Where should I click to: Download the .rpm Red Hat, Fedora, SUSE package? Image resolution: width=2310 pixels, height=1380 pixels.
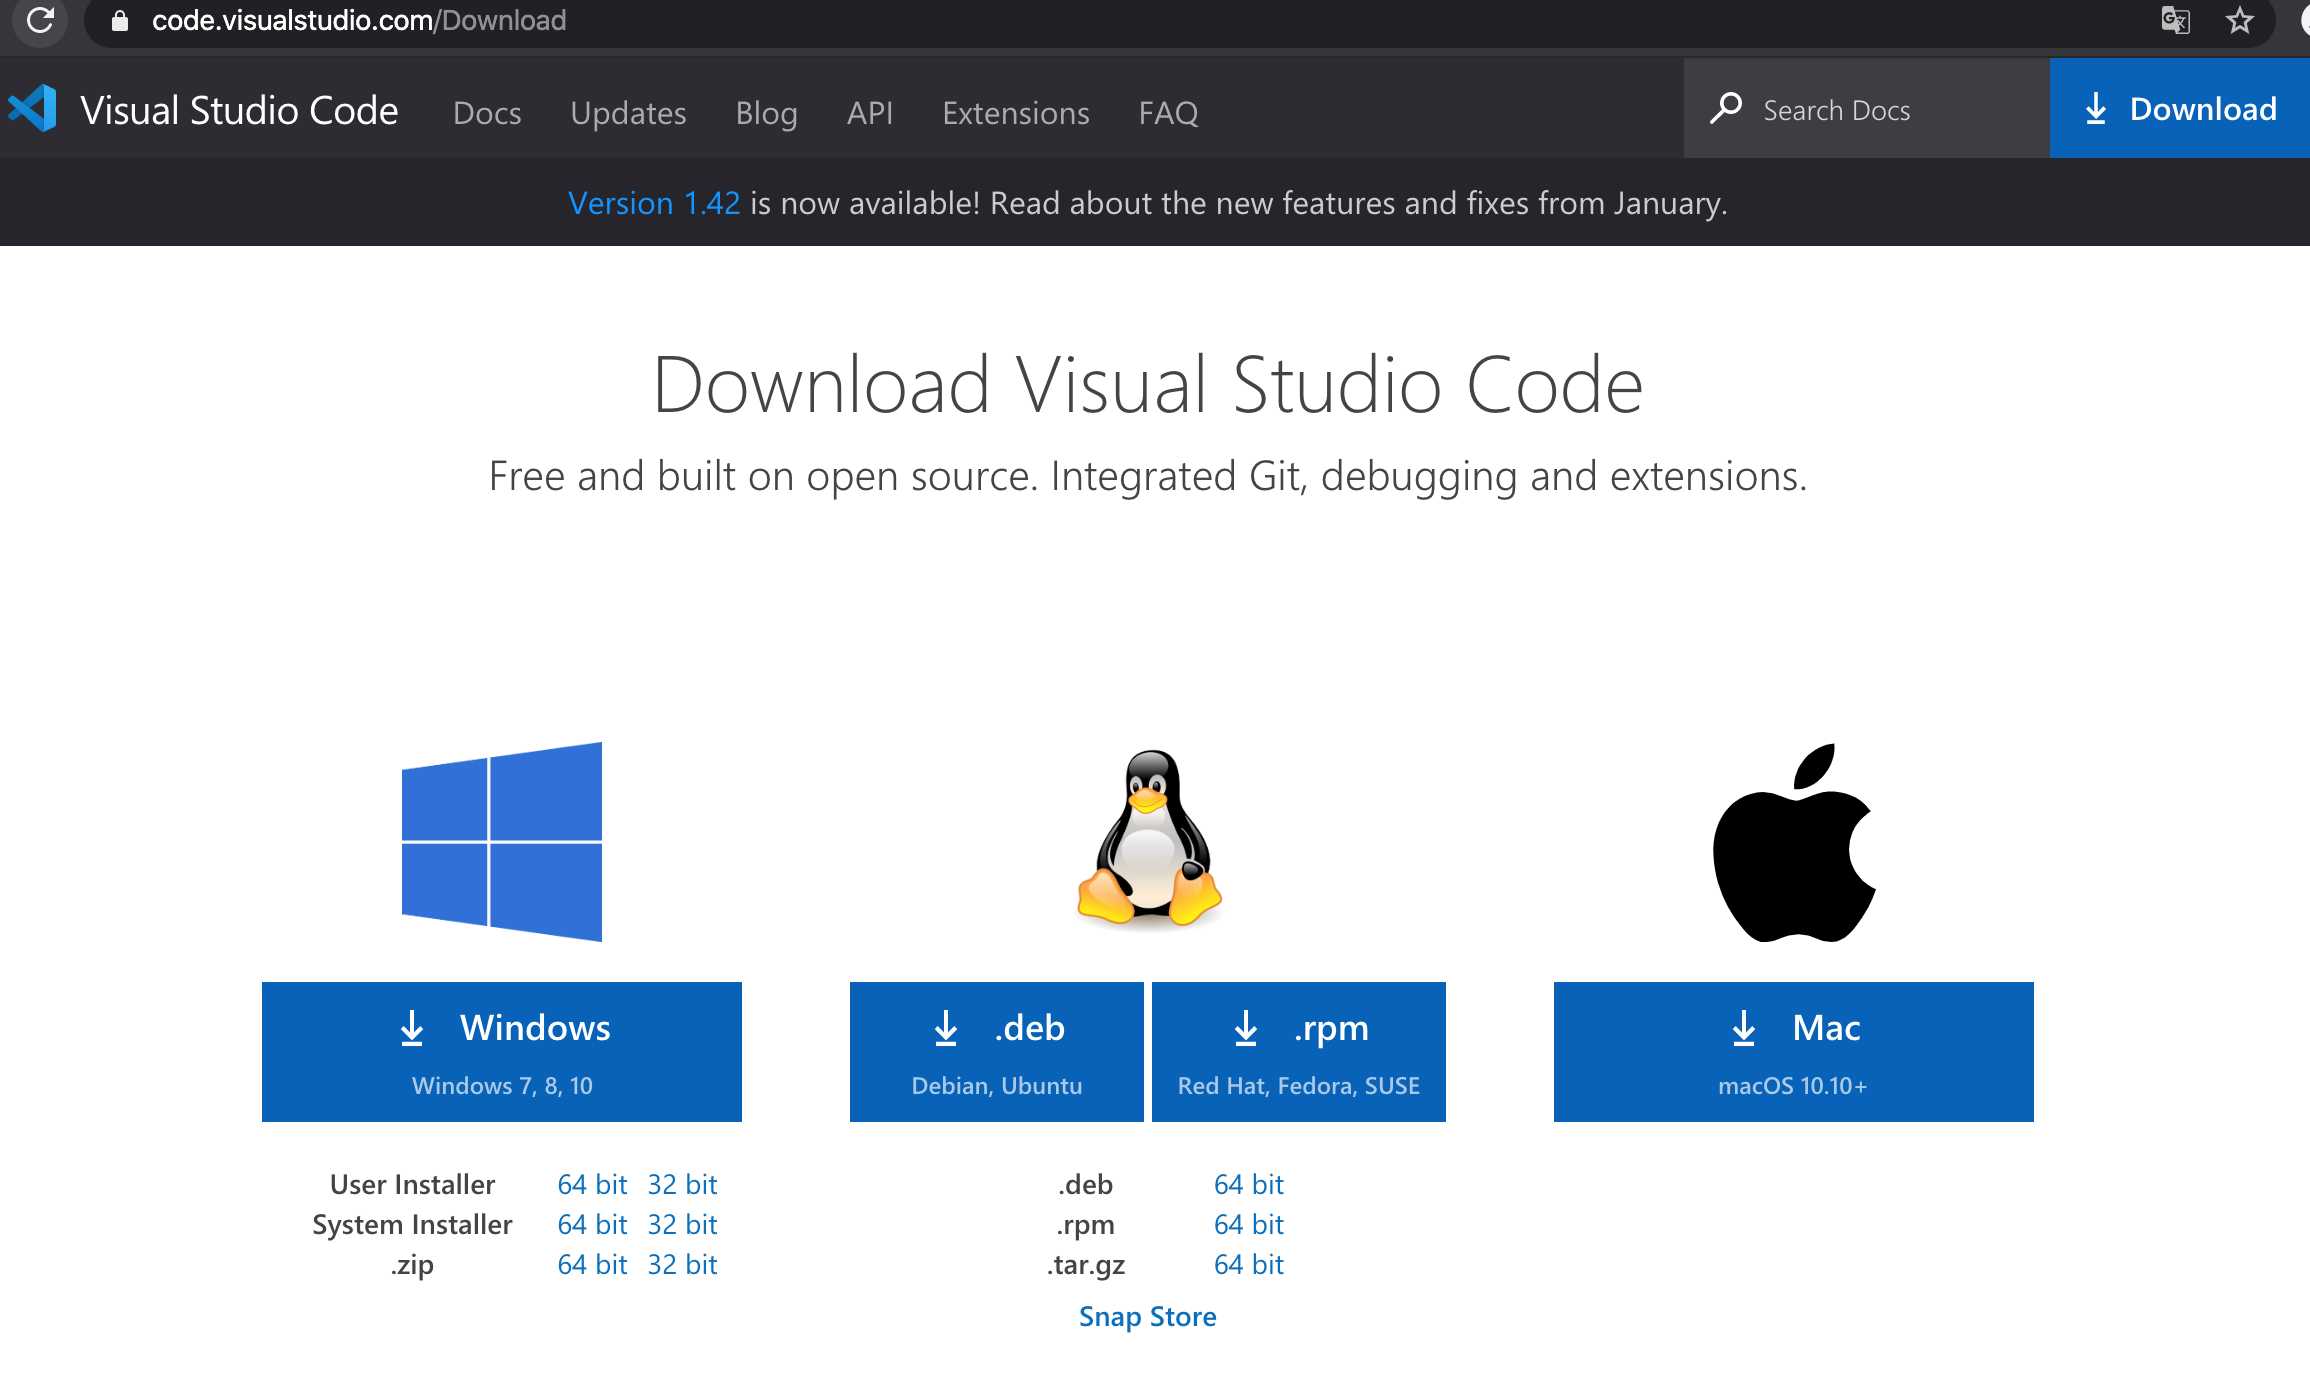(1299, 1052)
